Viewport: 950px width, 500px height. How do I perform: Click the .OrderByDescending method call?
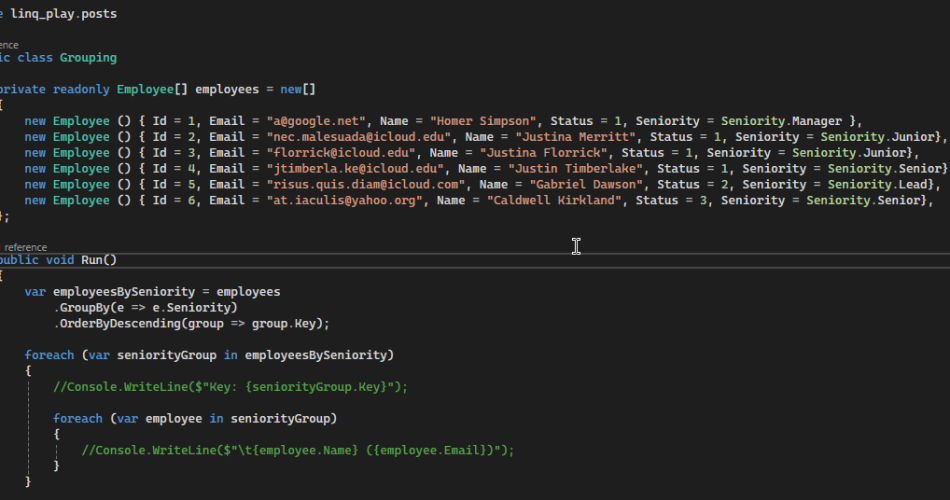[116, 323]
